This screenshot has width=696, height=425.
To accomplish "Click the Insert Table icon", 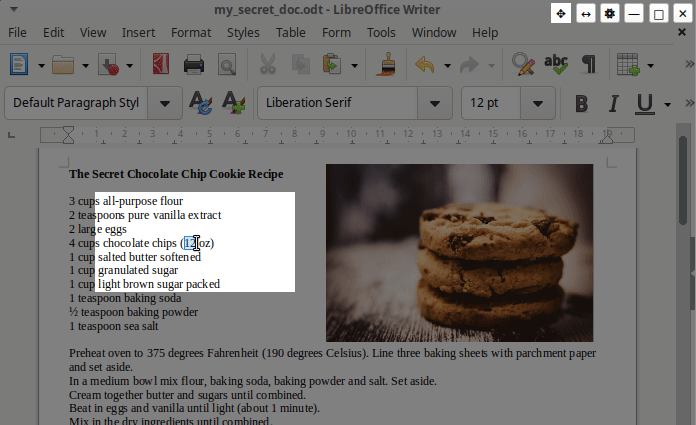I will click(628, 66).
